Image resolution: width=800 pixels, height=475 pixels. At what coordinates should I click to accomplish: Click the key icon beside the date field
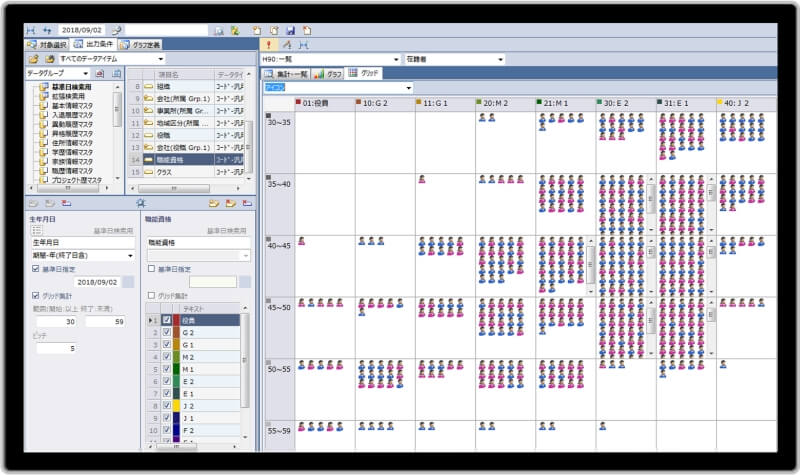point(116,31)
